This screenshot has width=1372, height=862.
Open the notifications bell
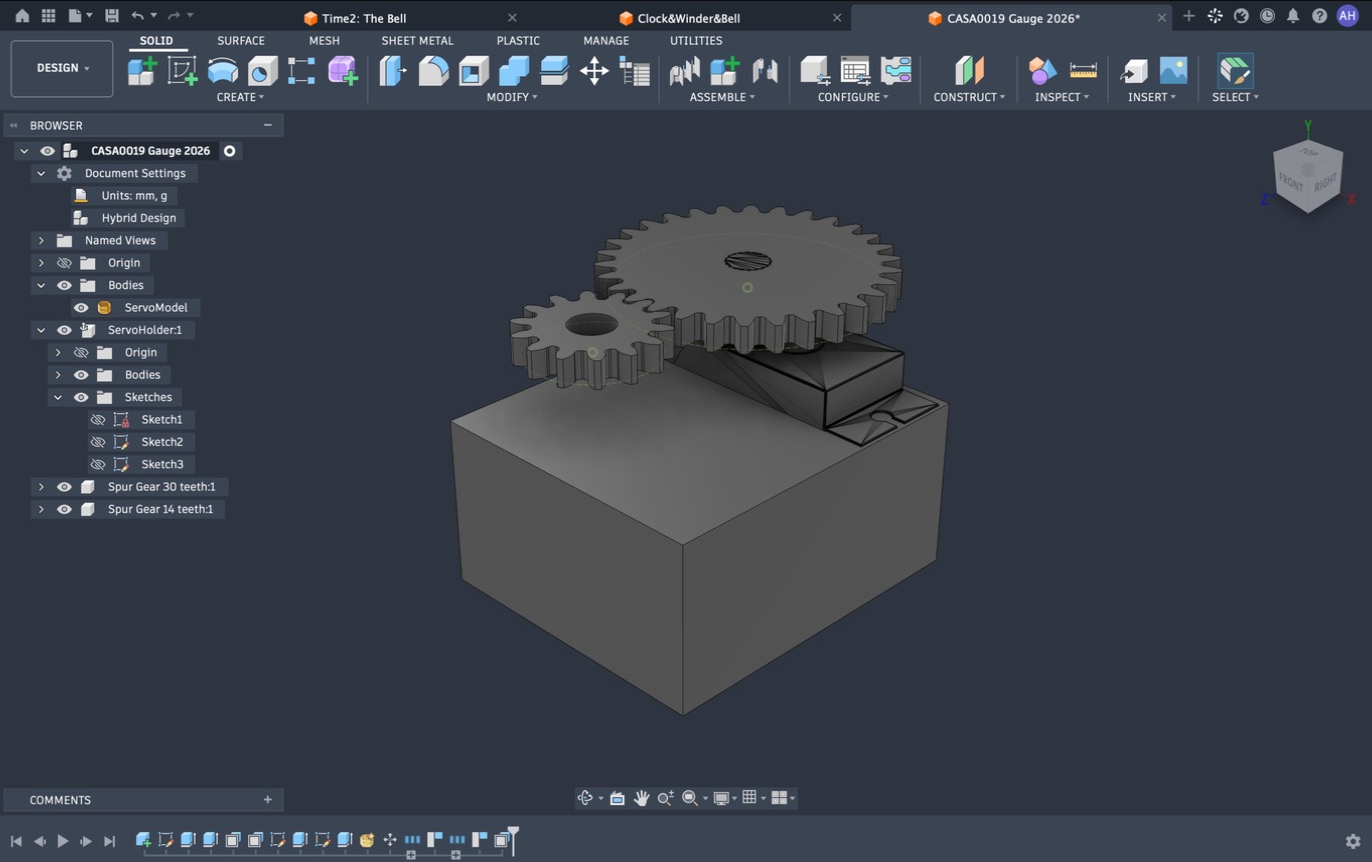(1293, 16)
